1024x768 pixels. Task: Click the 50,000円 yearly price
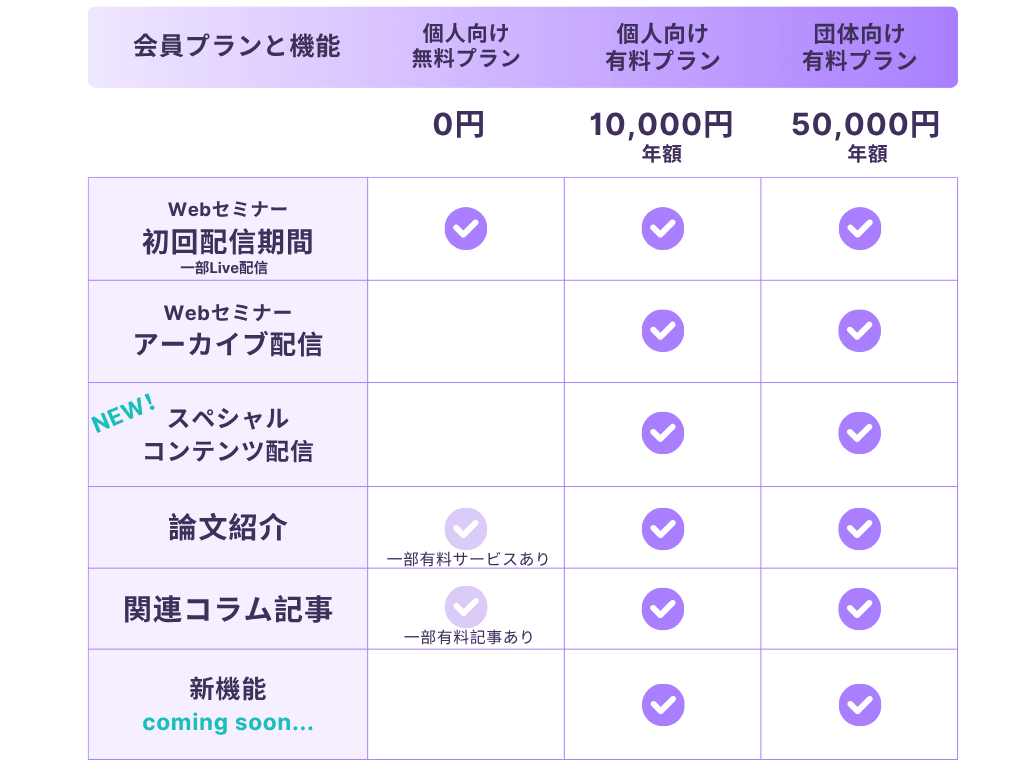click(x=866, y=125)
